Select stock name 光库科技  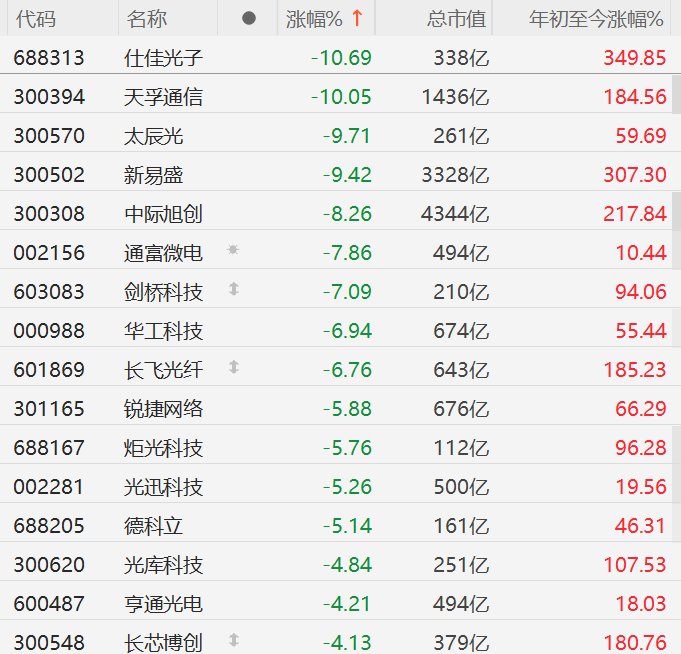[x=163, y=565]
